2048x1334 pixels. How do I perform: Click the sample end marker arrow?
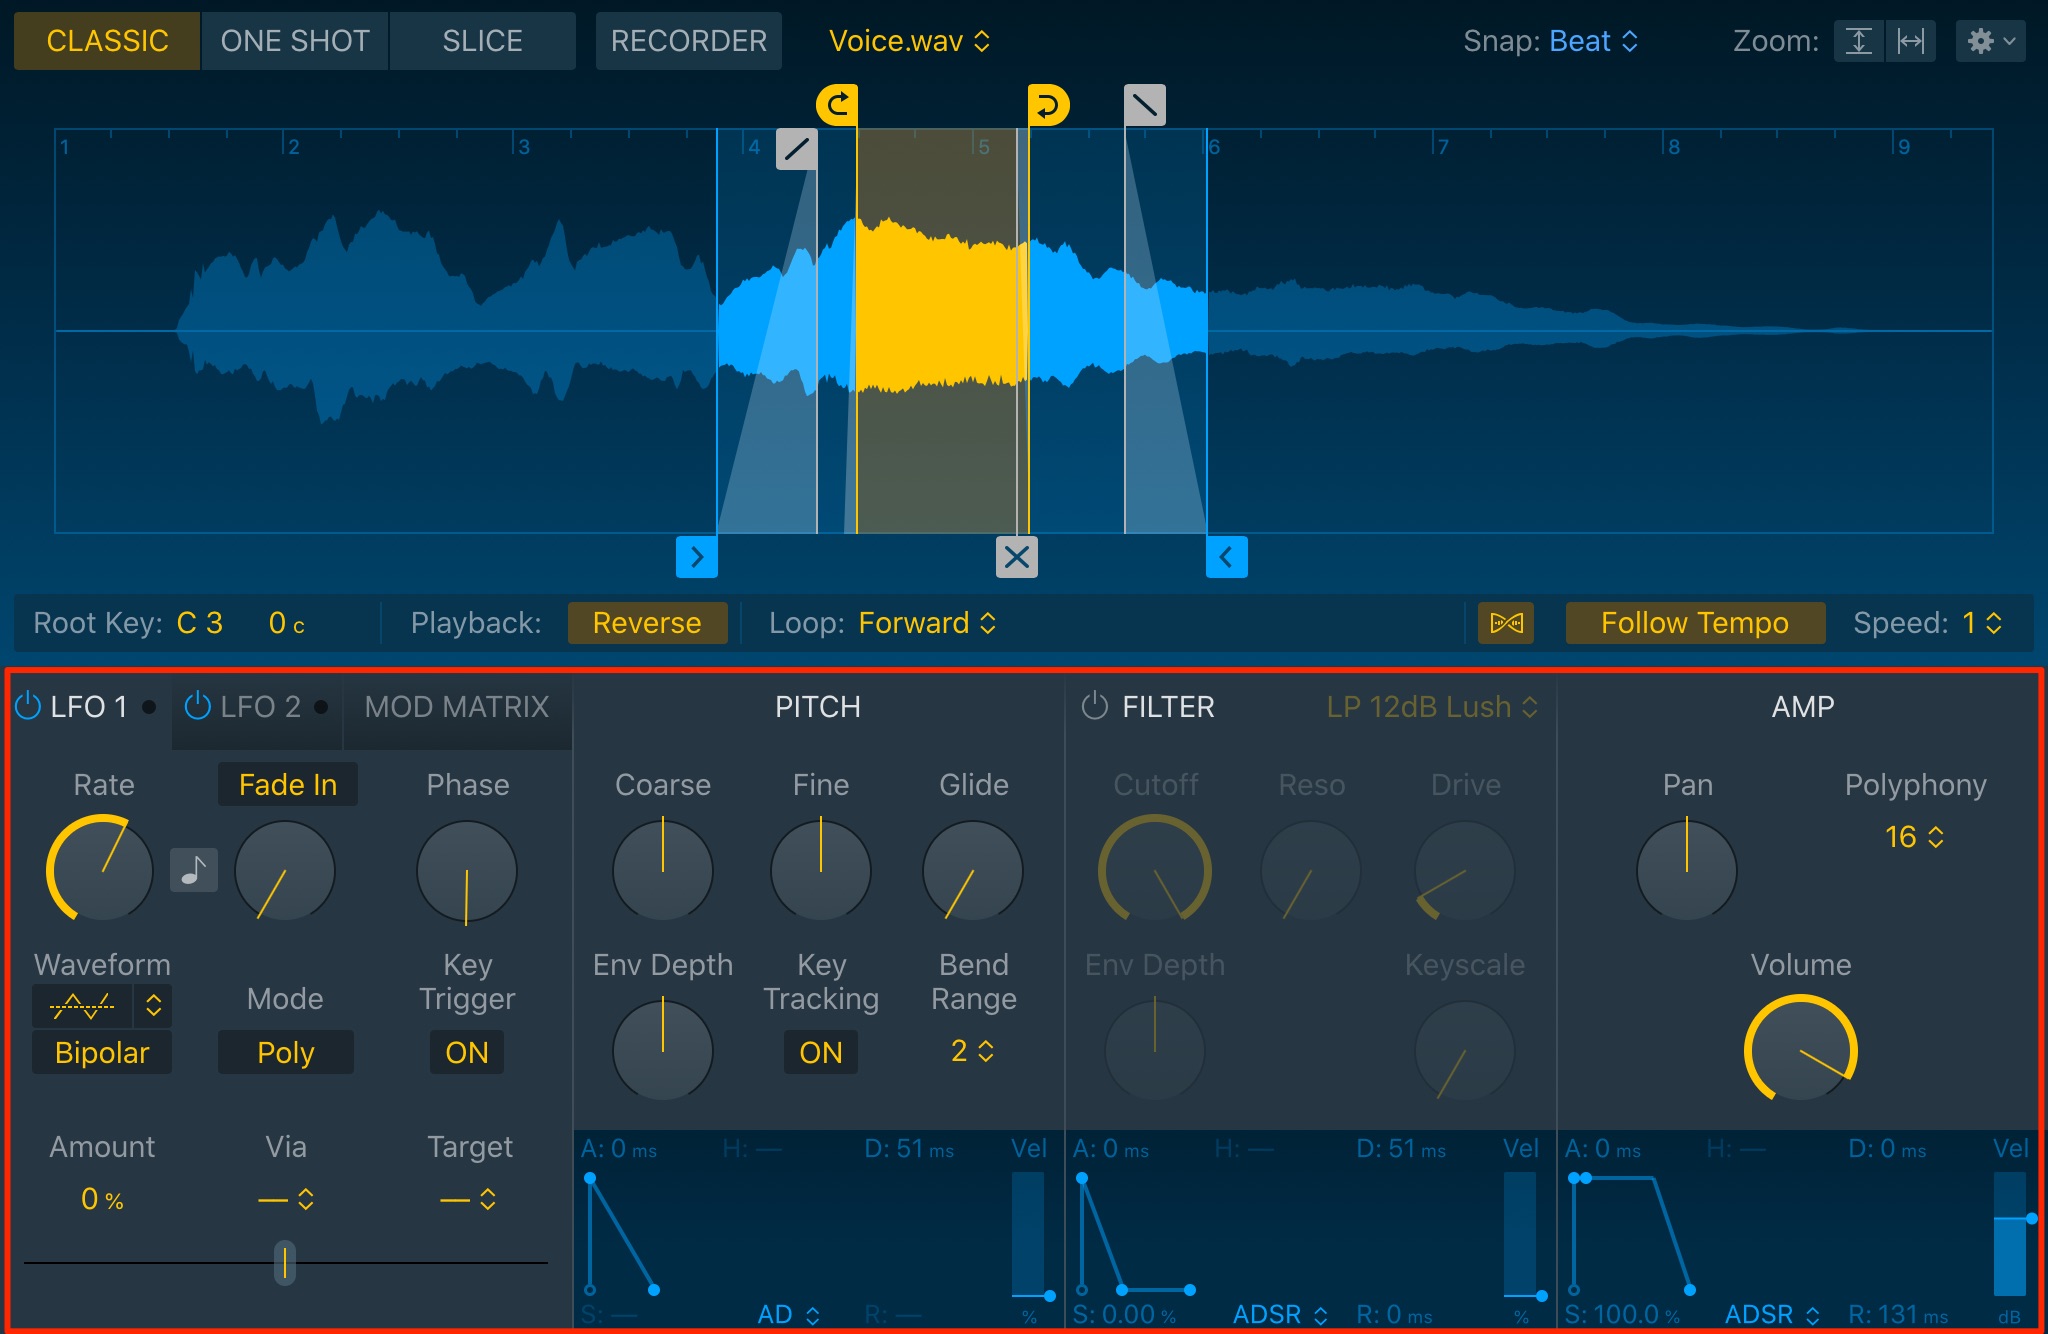(1227, 557)
